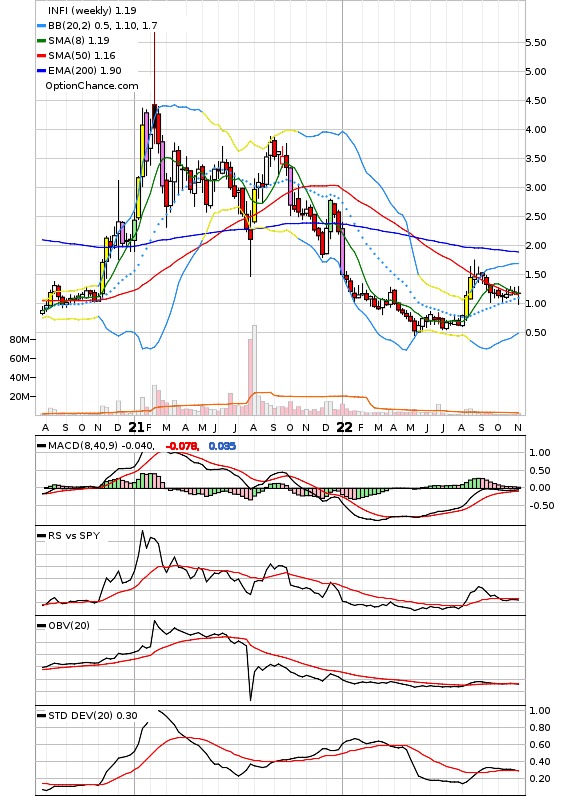
Task: Click the 5.50 price axis label
Action: [x=536, y=43]
